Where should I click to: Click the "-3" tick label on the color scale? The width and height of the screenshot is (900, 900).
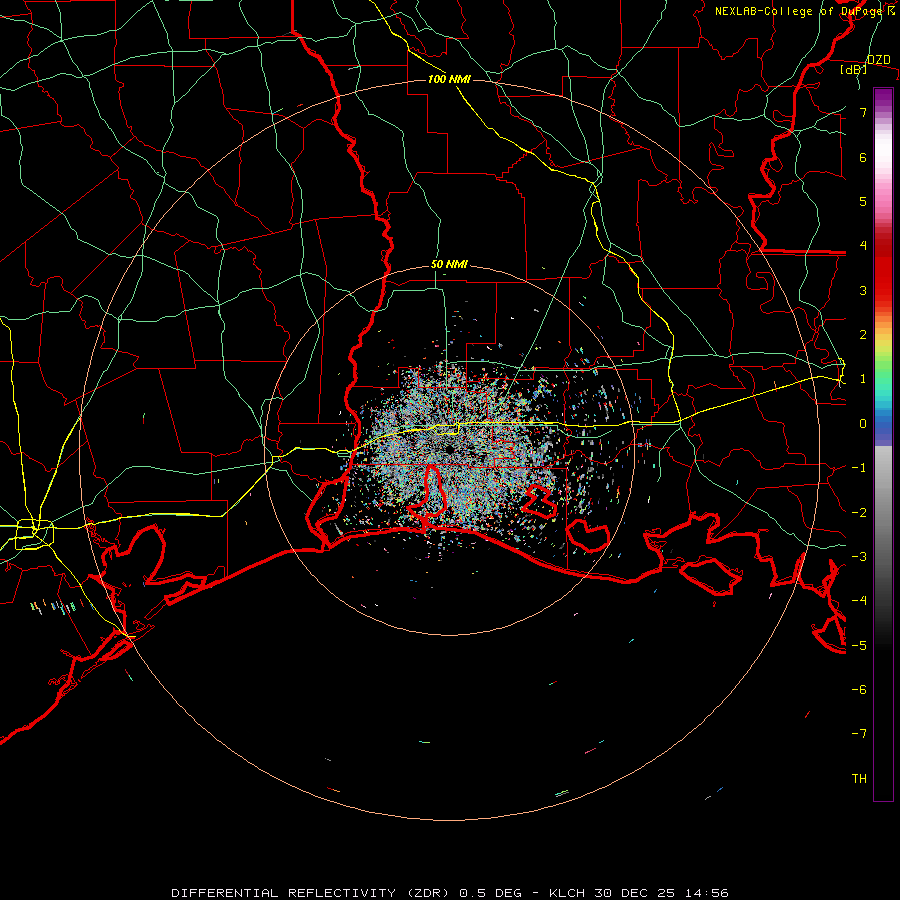click(x=859, y=557)
